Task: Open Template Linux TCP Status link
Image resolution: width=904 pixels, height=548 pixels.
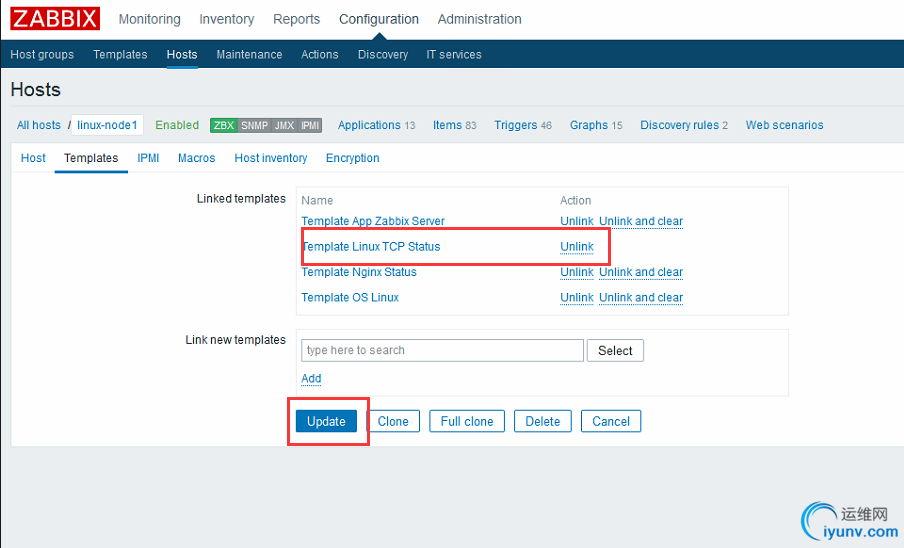Action: tap(371, 247)
